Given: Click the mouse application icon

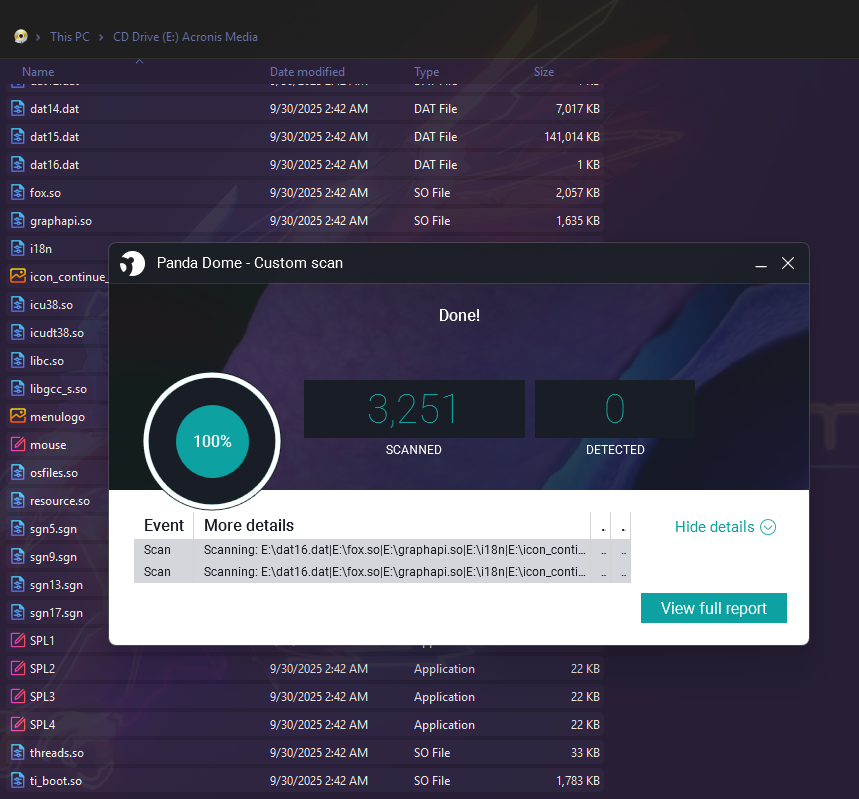Looking at the screenshot, I should coord(18,444).
